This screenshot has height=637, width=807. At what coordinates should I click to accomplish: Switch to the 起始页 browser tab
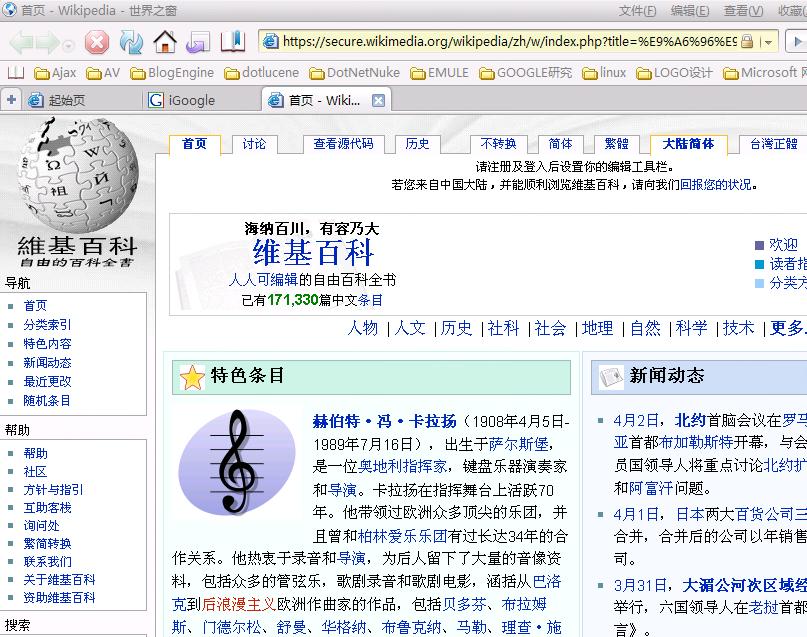[x=82, y=100]
